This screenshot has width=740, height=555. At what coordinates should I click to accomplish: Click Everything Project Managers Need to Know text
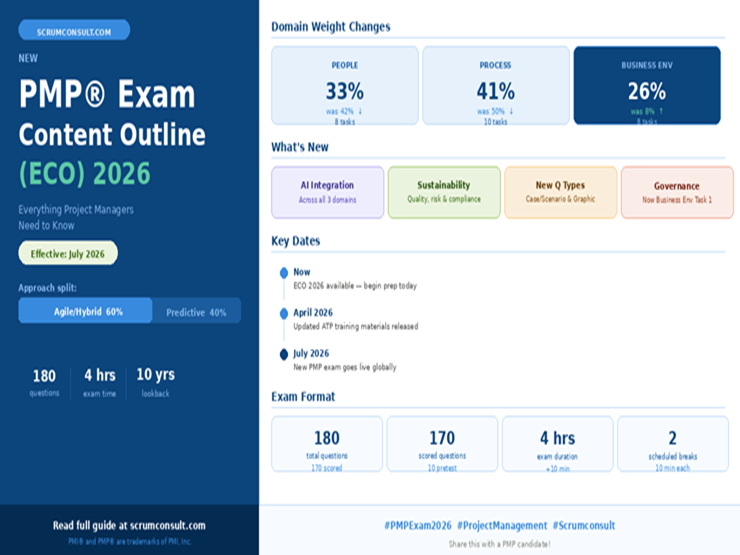pos(76,217)
